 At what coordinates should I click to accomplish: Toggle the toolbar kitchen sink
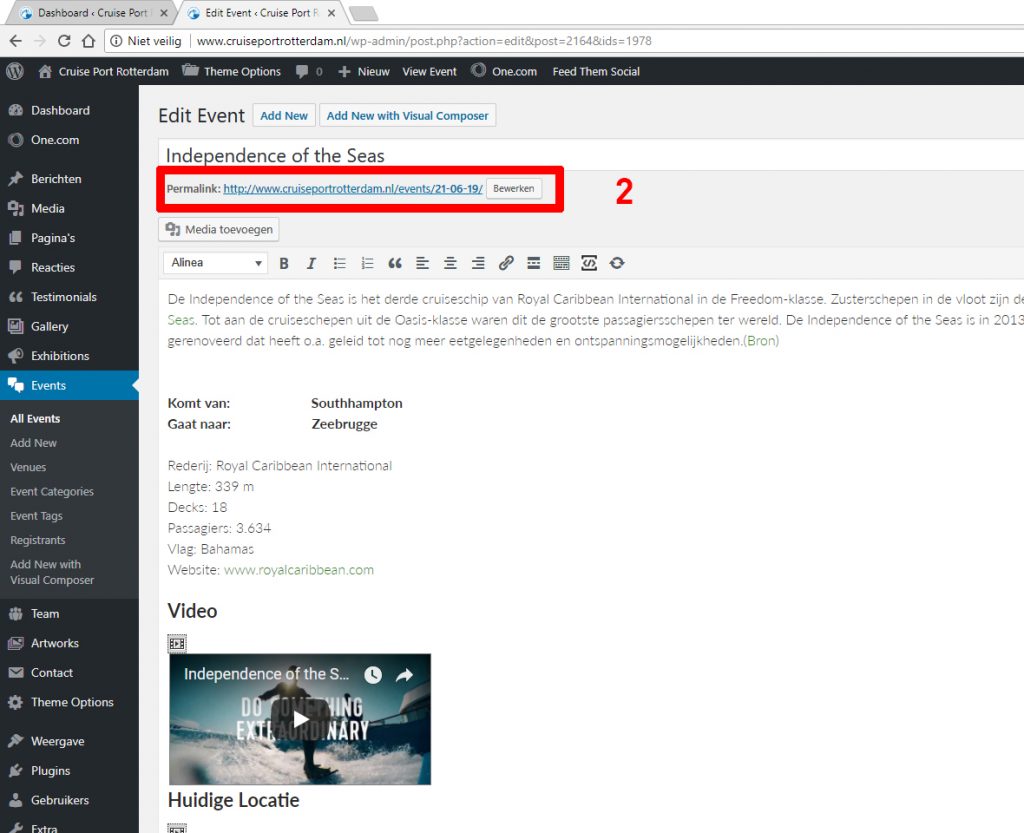point(561,263)
